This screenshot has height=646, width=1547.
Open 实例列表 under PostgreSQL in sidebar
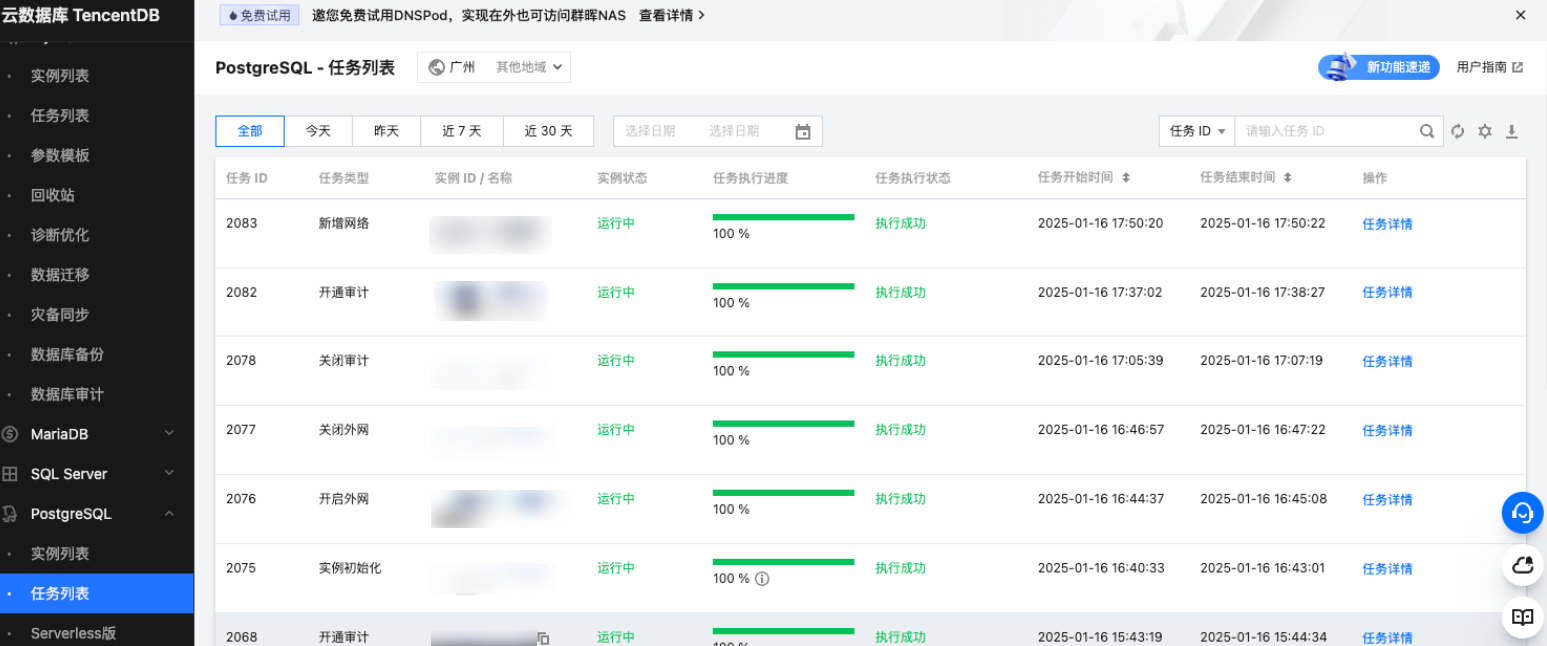pos(60,554)
